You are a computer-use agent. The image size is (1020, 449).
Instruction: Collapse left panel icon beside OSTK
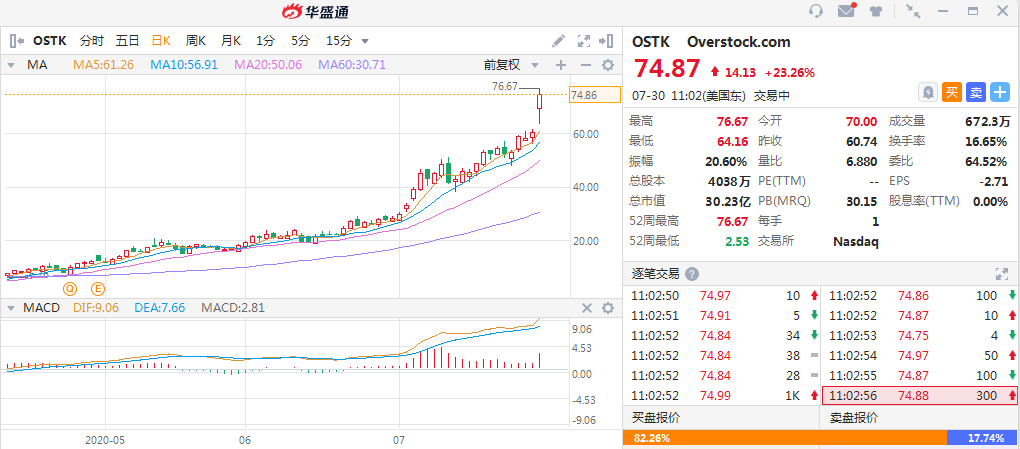pos(17,41)
